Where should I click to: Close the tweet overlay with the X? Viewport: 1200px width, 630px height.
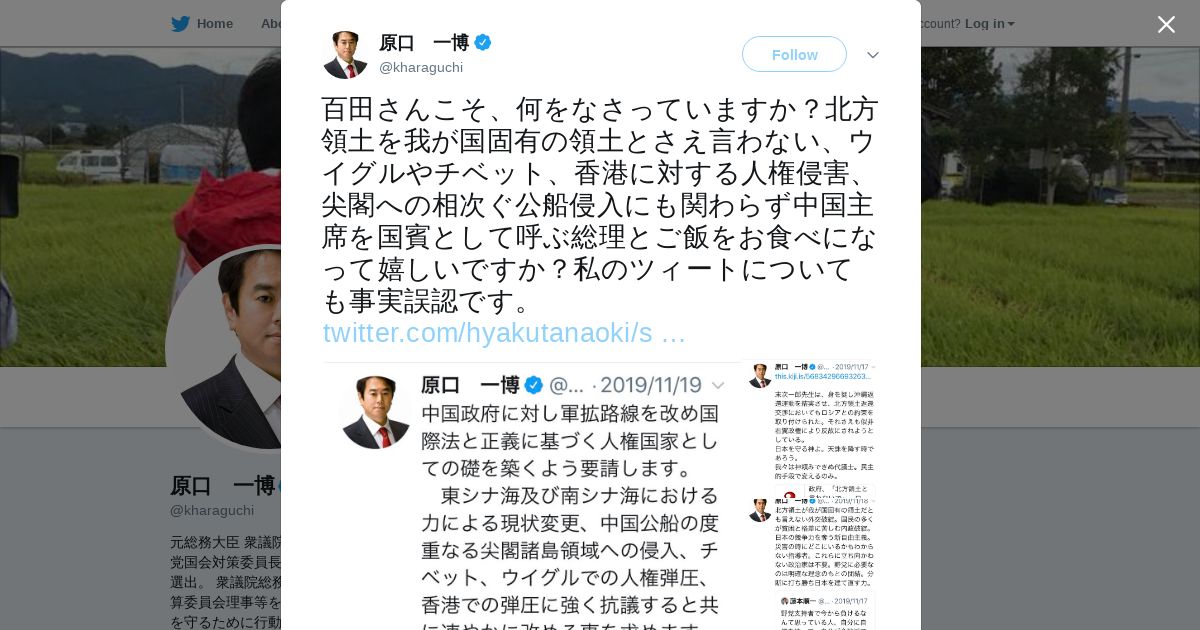tap(1166, 25)
